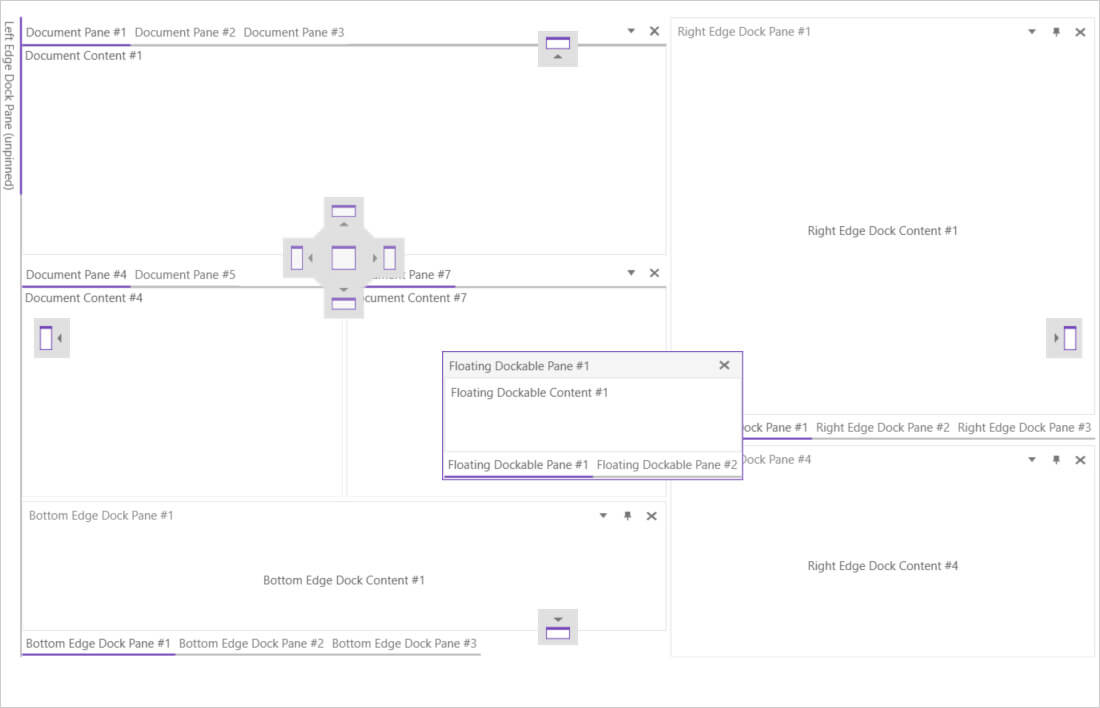Toggle pin on Right Edge Dock Pane #1
Screen dimensions: 1100x708
click(1056, 32)
